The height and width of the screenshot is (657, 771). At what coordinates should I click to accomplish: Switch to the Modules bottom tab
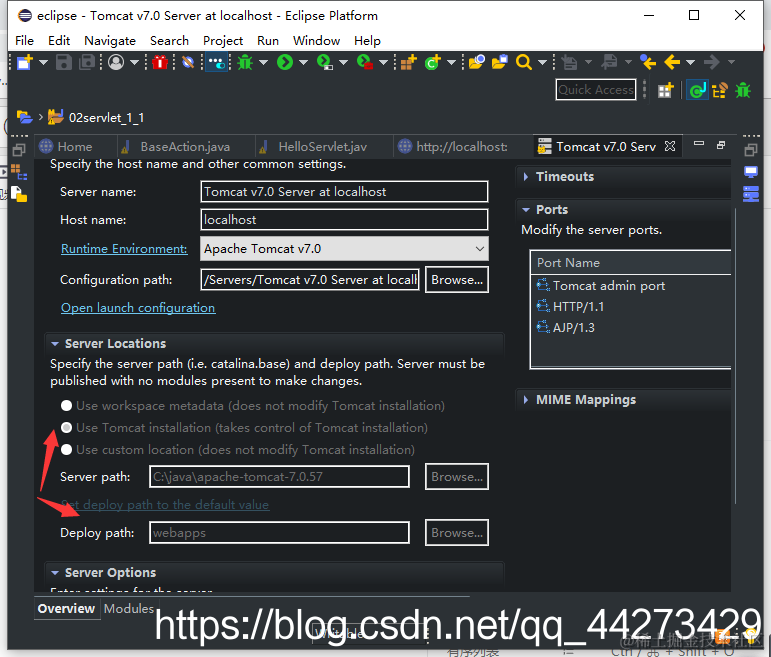(129, 609)
